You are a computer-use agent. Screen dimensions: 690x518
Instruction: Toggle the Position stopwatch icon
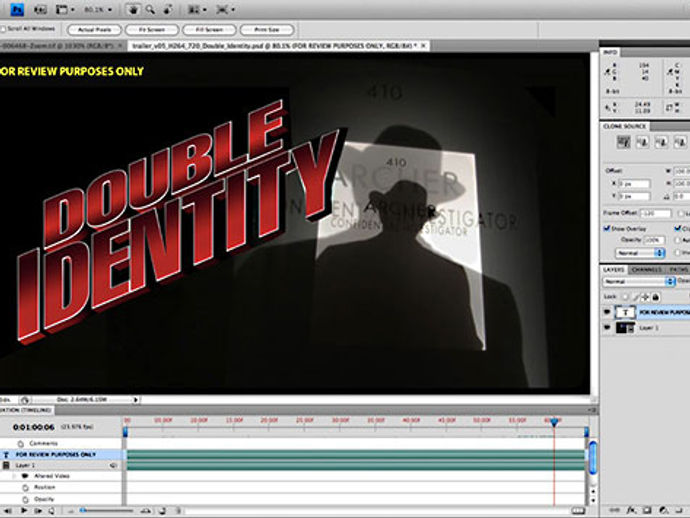26,488
